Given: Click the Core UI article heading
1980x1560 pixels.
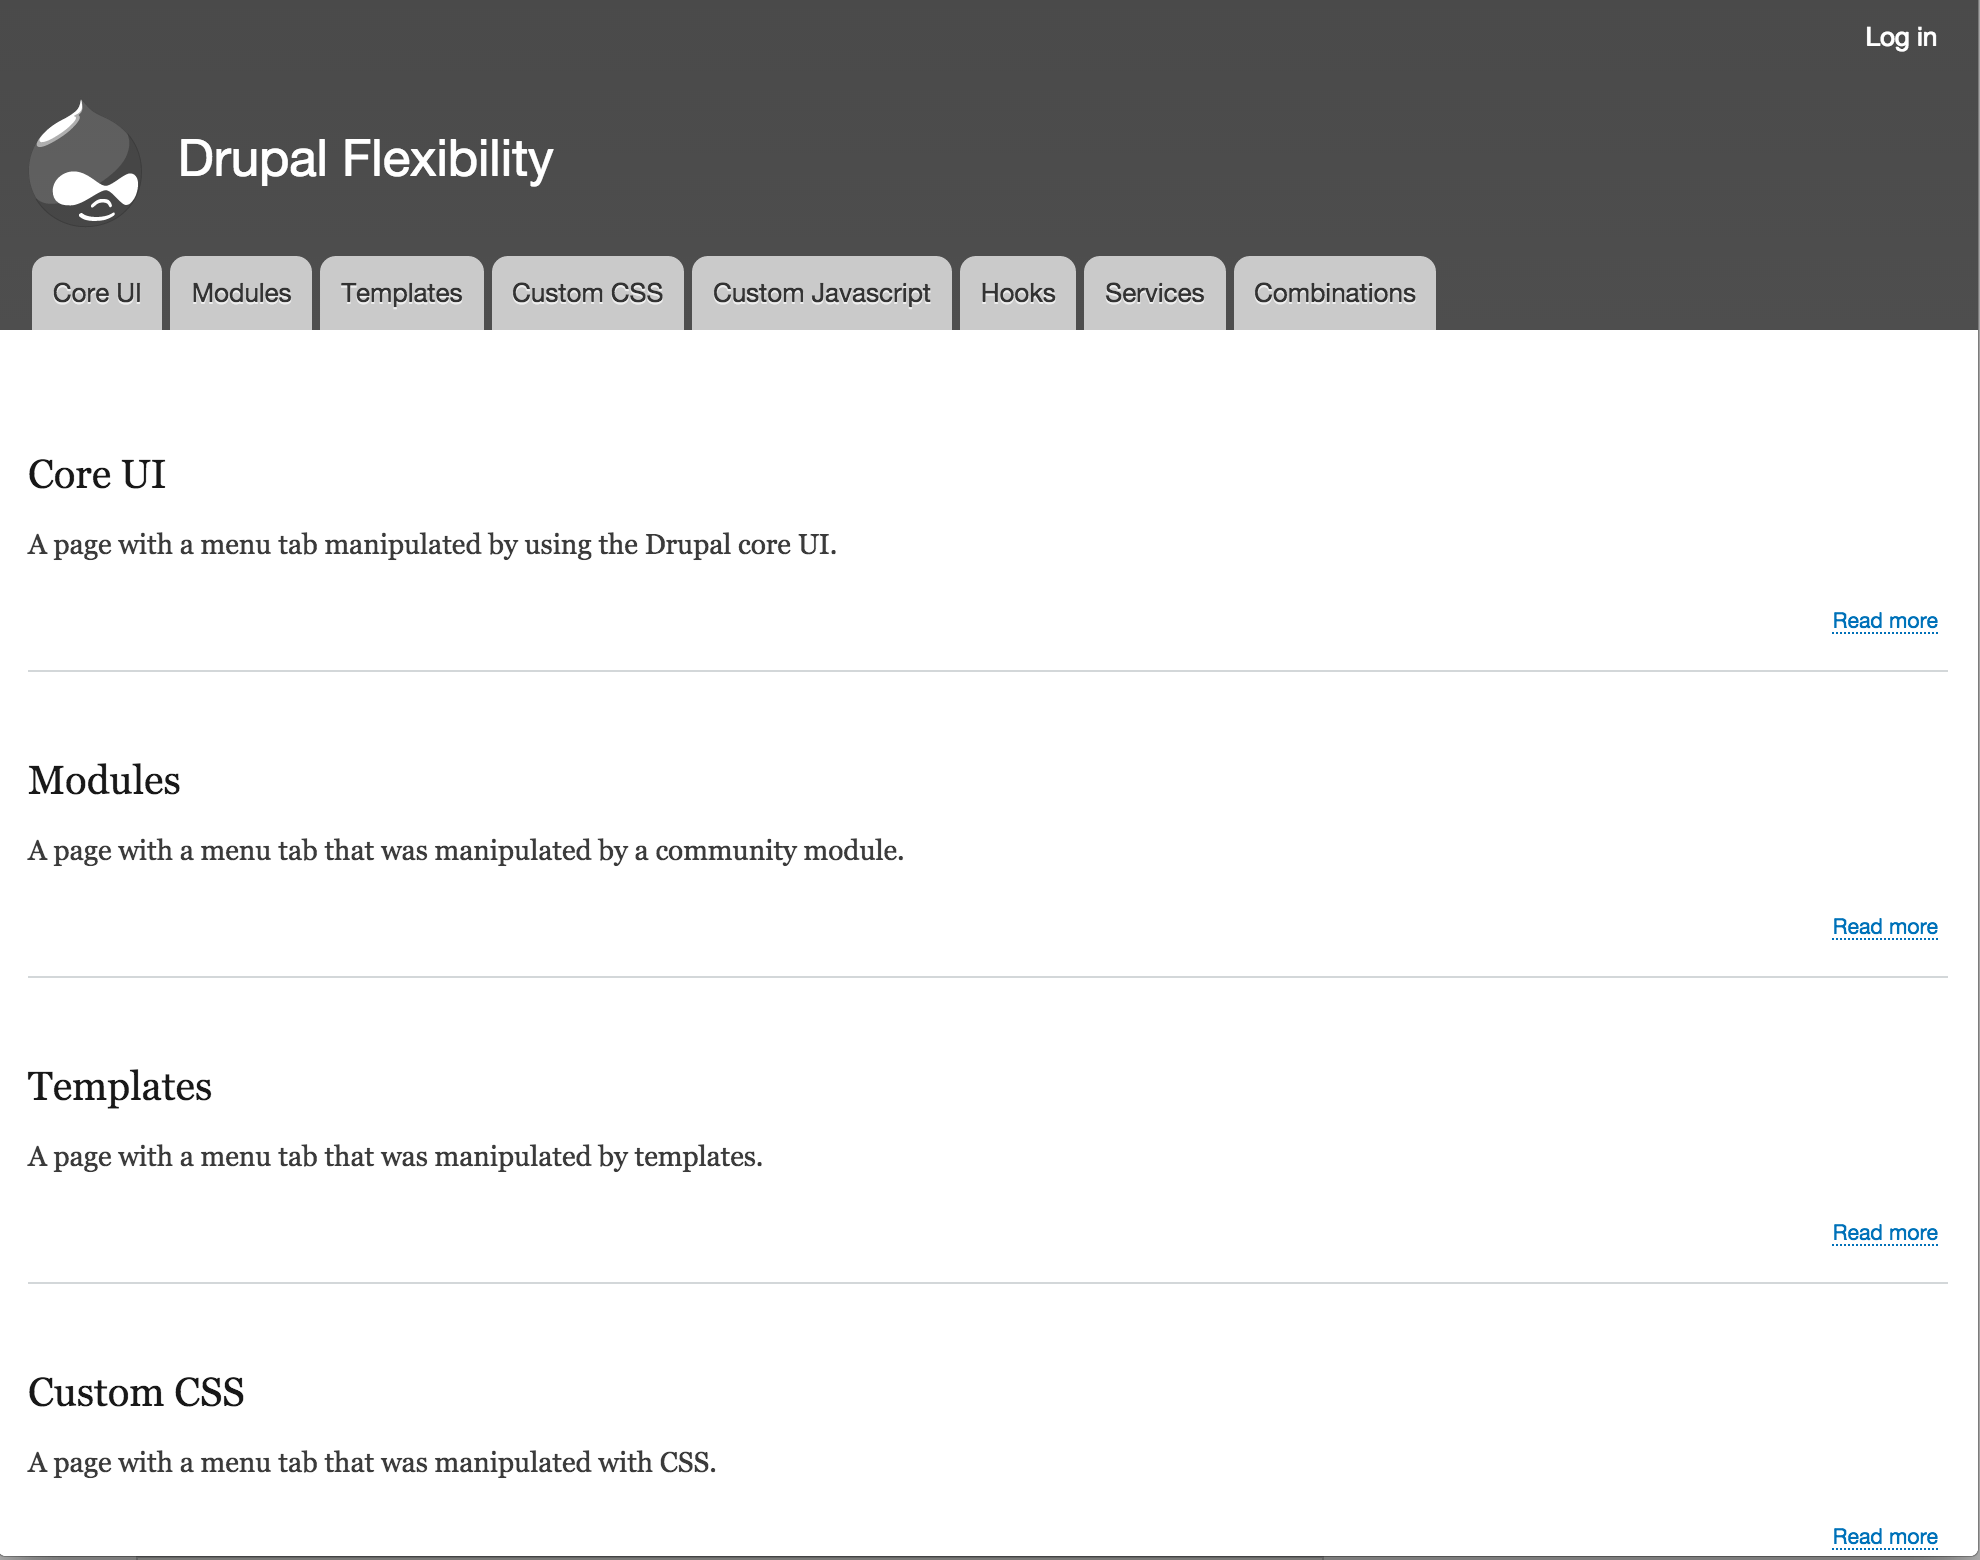Looking at the screenshot, I should (x=97, y=474).
